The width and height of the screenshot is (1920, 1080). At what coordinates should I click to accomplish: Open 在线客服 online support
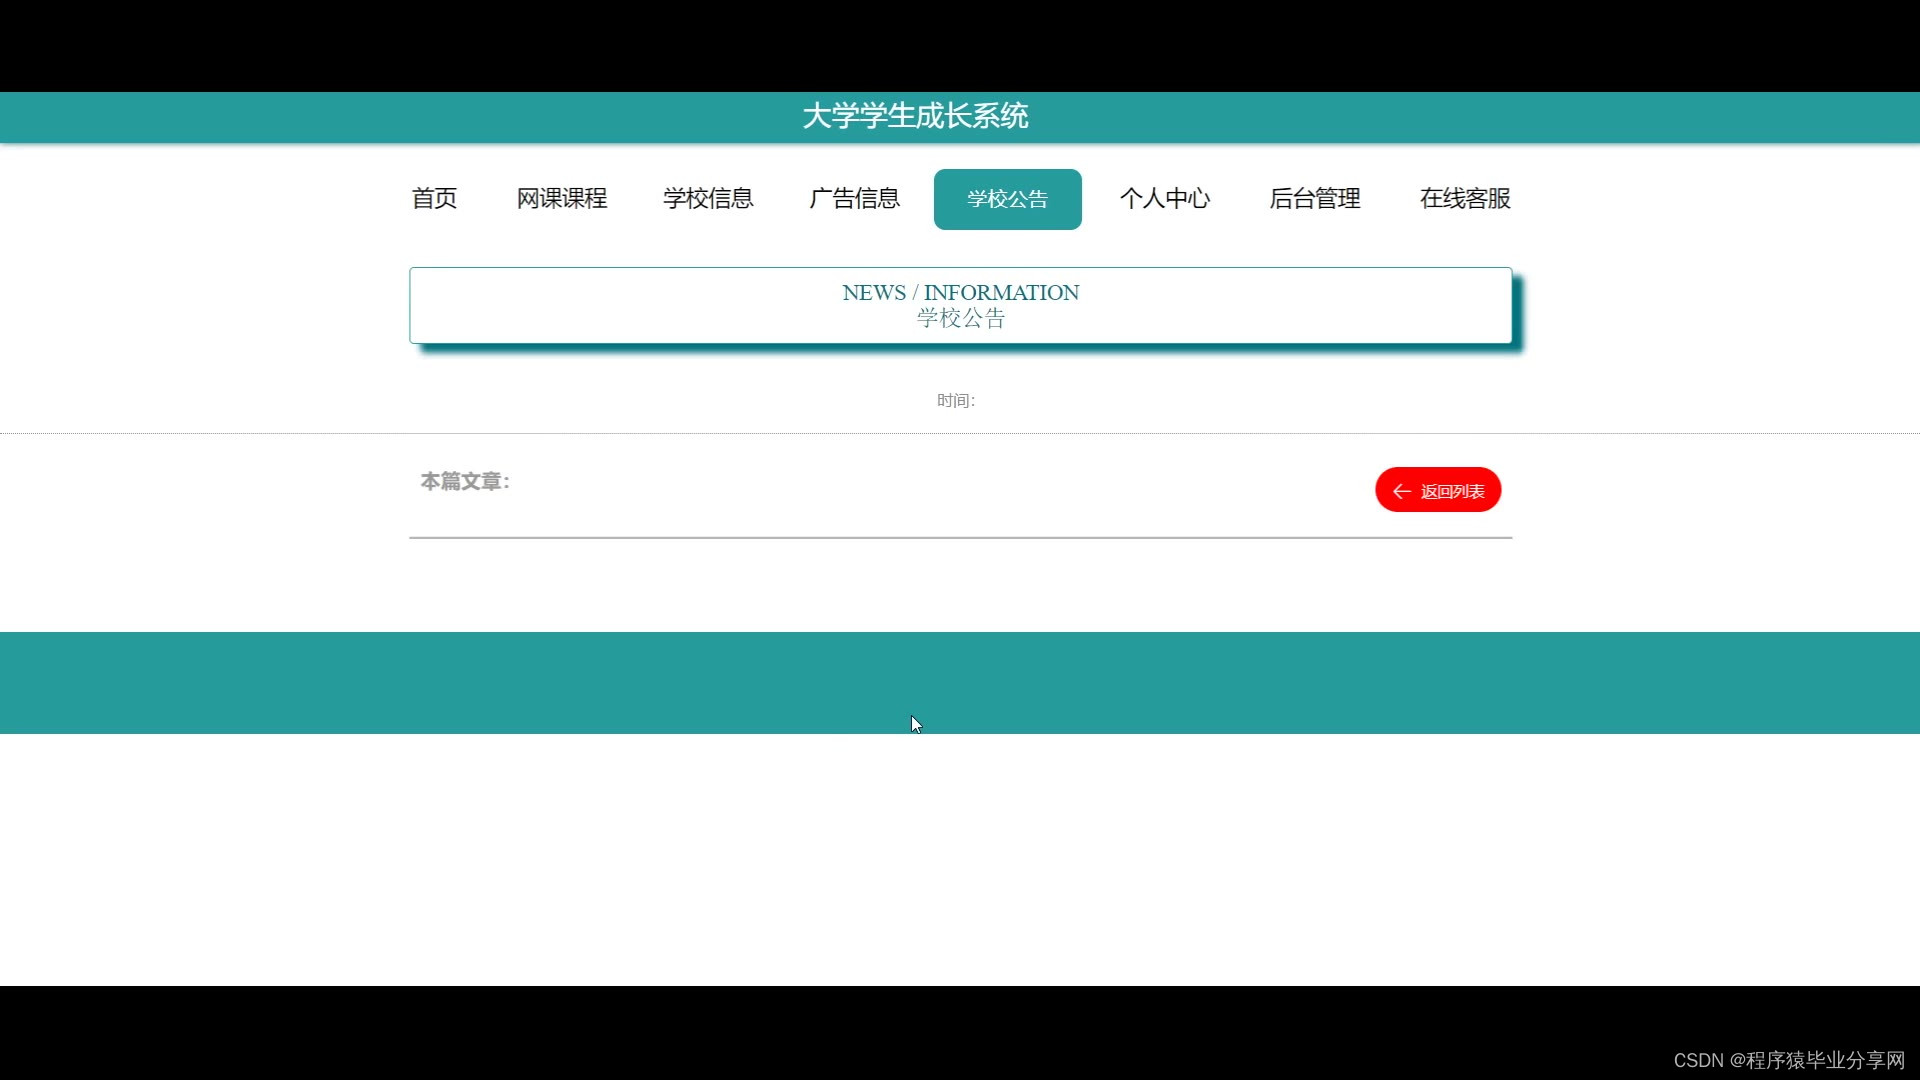1464,199
